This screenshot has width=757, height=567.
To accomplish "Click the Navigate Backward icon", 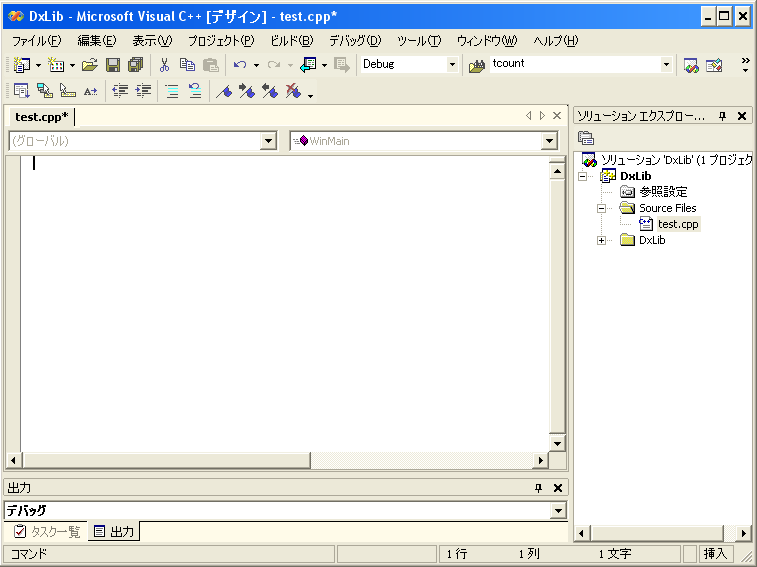I will point(308,64).
